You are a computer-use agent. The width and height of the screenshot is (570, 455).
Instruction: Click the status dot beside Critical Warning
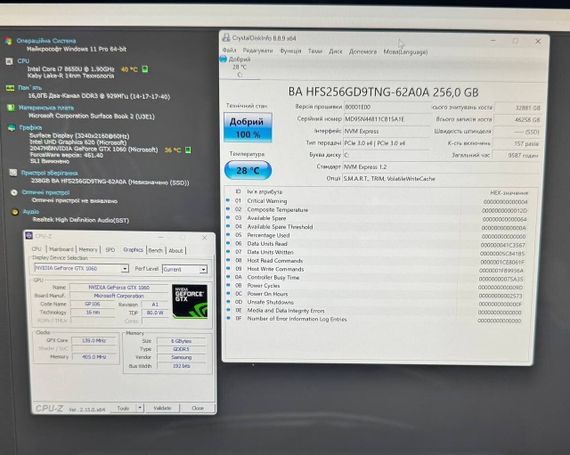(x=228, y=200)
